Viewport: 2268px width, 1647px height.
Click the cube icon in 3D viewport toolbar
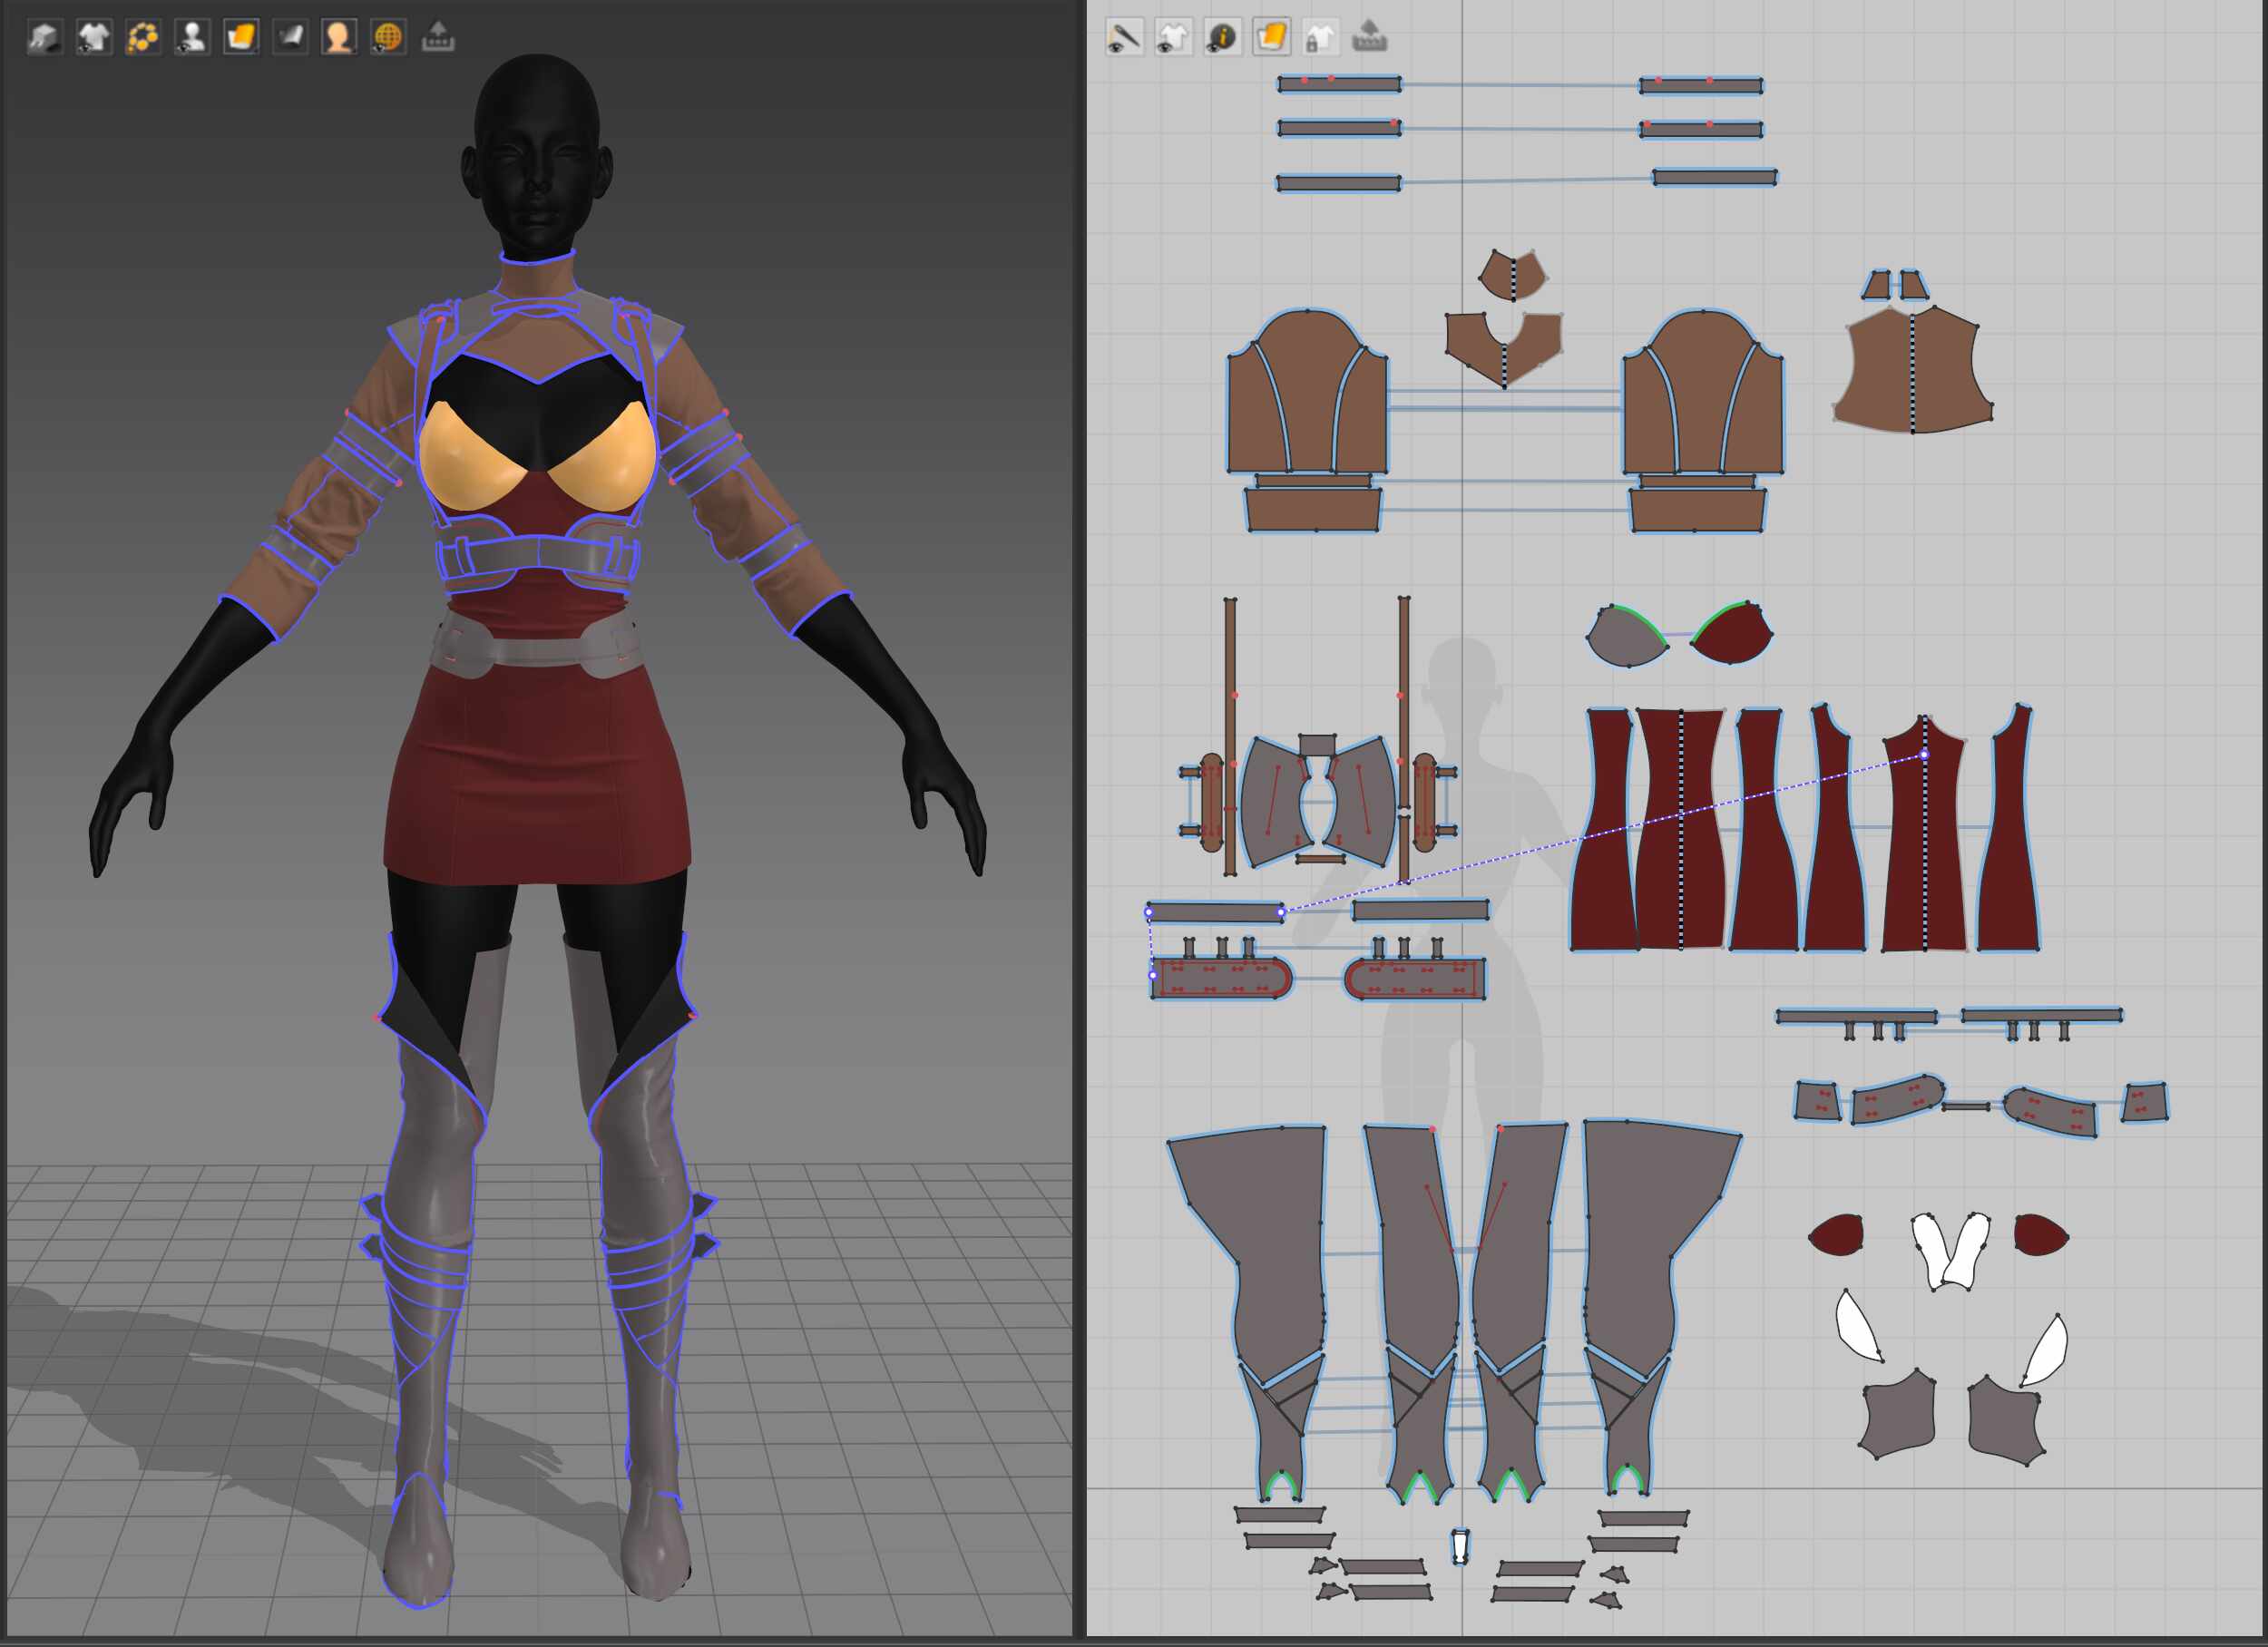(x=44, y=37)
